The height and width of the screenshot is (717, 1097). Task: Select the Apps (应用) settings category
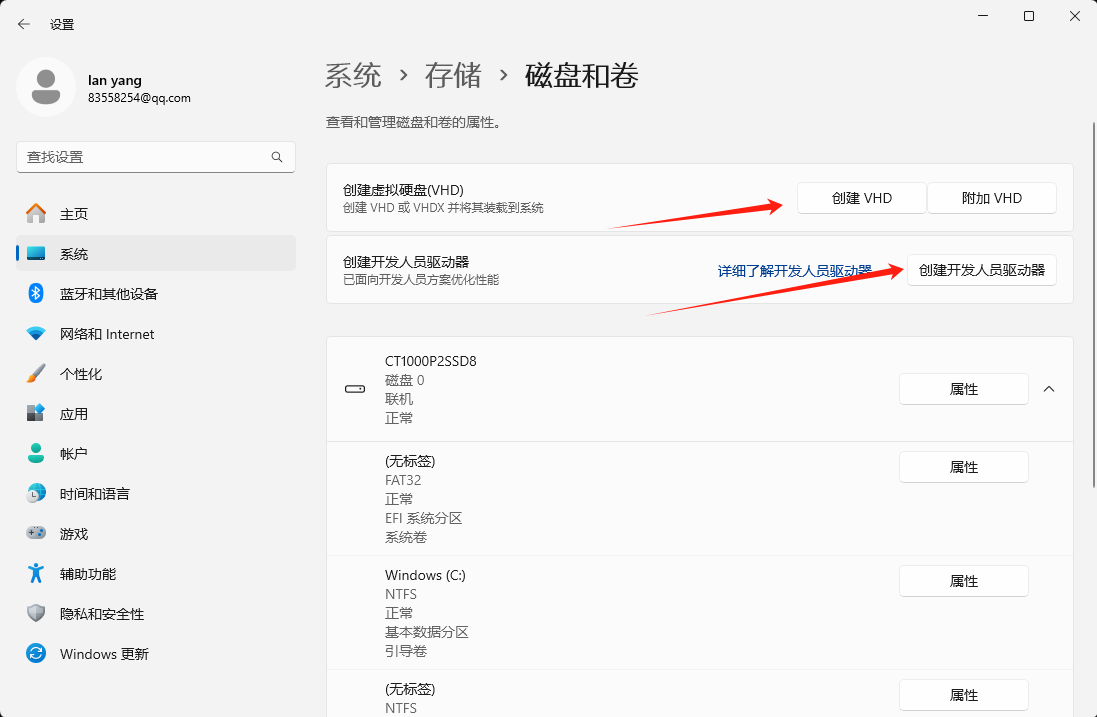[156, 413]
